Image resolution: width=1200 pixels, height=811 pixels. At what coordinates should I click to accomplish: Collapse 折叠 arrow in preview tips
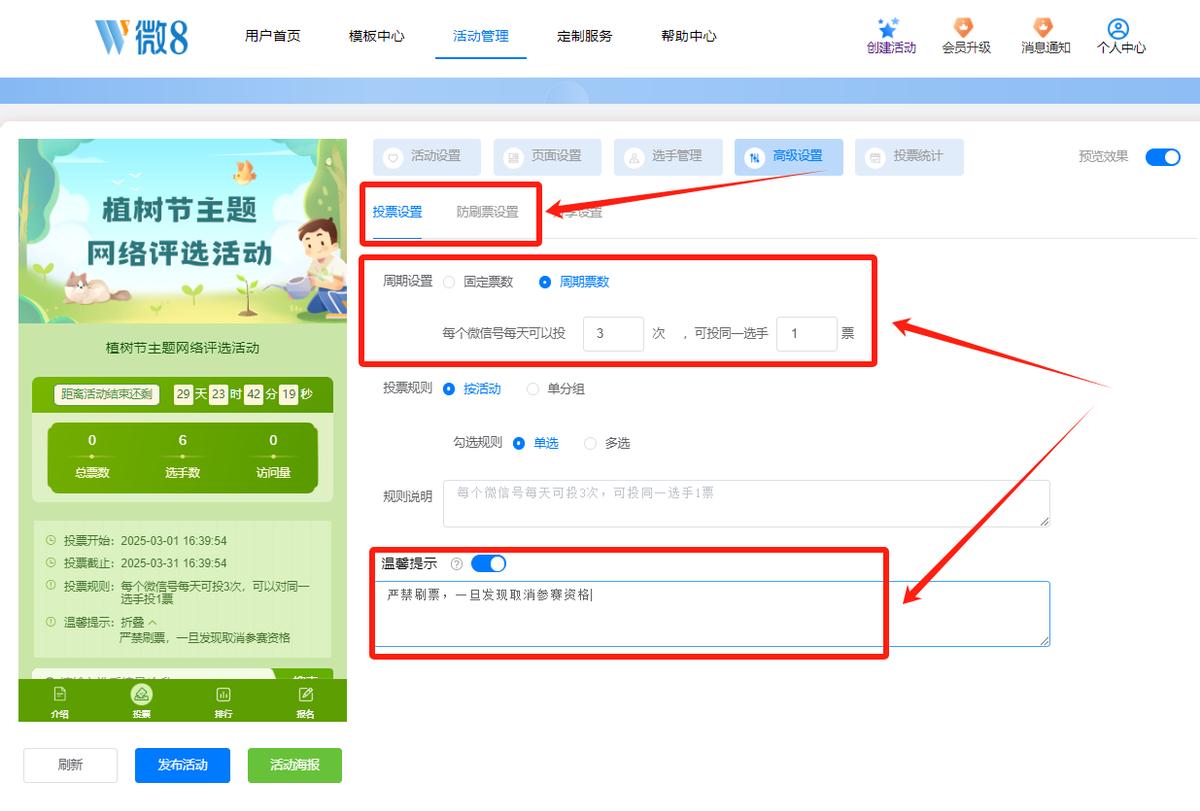152,622
